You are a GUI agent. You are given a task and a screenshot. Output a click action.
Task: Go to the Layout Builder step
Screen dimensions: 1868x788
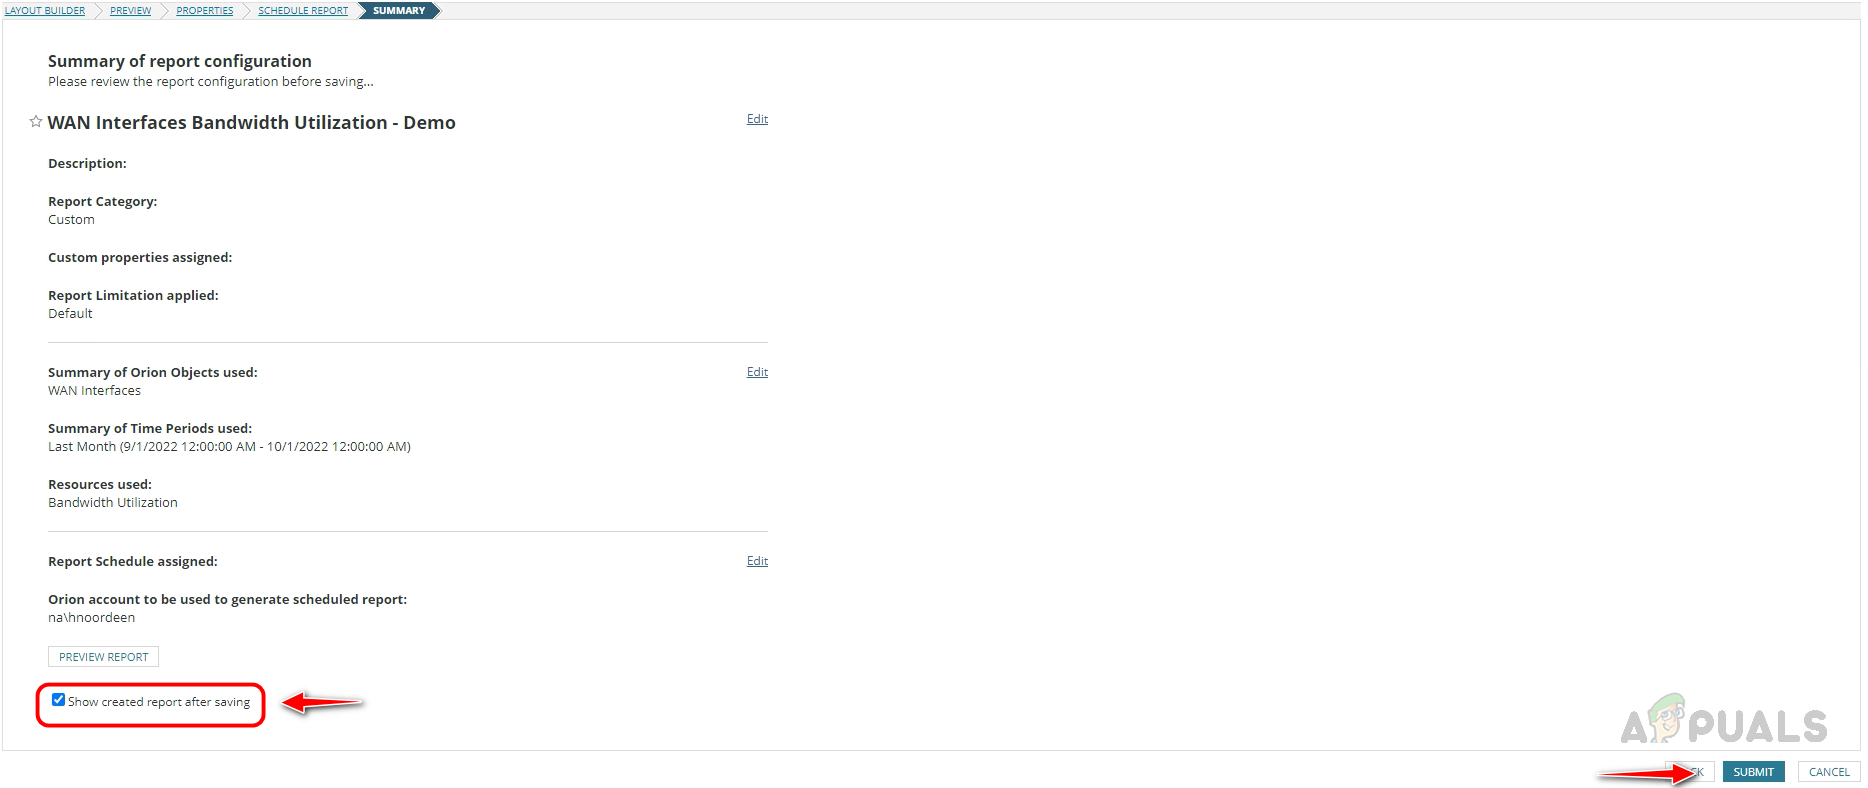point(45,11)
